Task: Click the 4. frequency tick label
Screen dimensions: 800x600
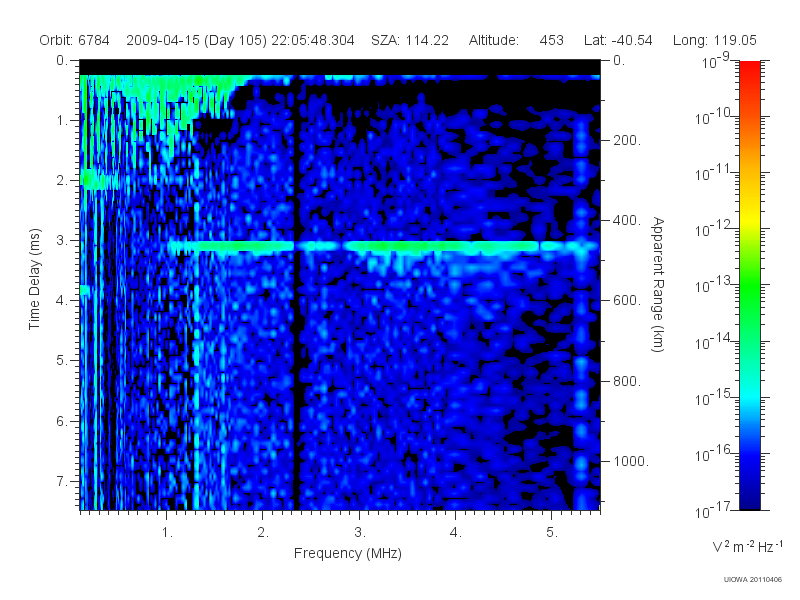Action: (x=456, y=532)
